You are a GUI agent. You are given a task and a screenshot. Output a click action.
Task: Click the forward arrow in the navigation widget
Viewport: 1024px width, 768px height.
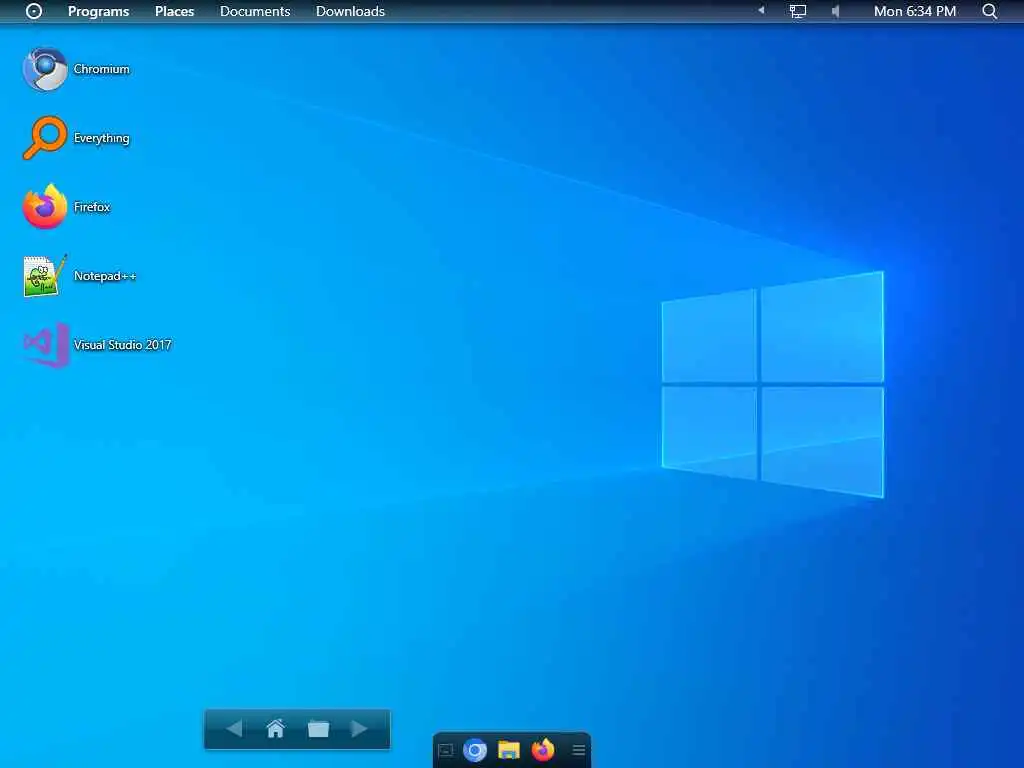click(359, 728)
